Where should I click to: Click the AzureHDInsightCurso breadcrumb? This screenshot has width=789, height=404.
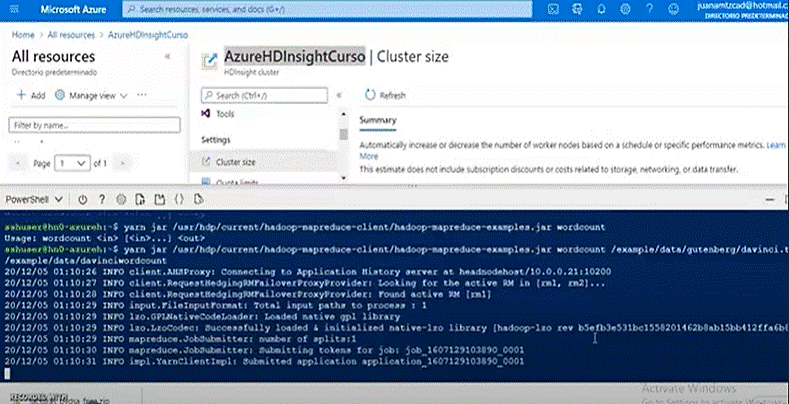click(148, 35)
